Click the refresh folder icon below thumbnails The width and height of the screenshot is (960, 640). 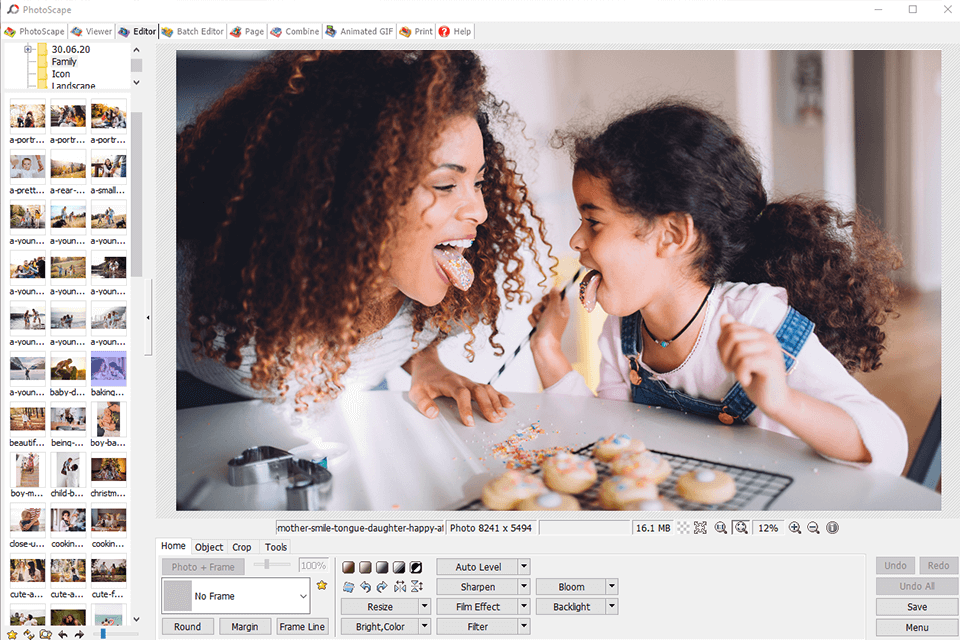pyautogui.click(x=28, y=634)
